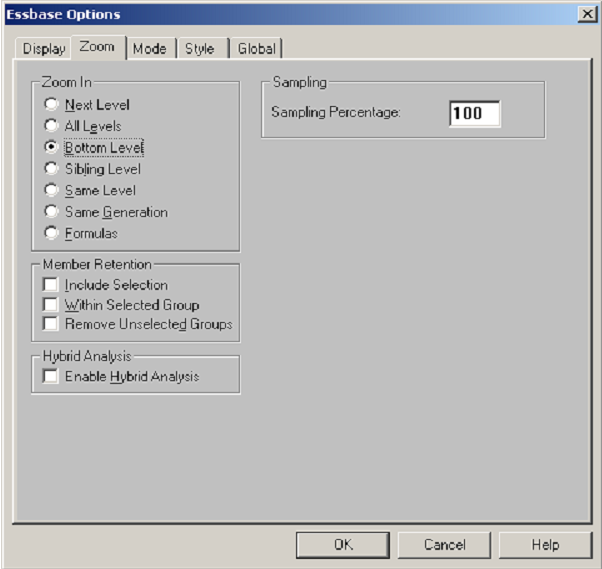The image size is (602, 569).
Task: Confirm with the OK button
Action: point(343,545)
